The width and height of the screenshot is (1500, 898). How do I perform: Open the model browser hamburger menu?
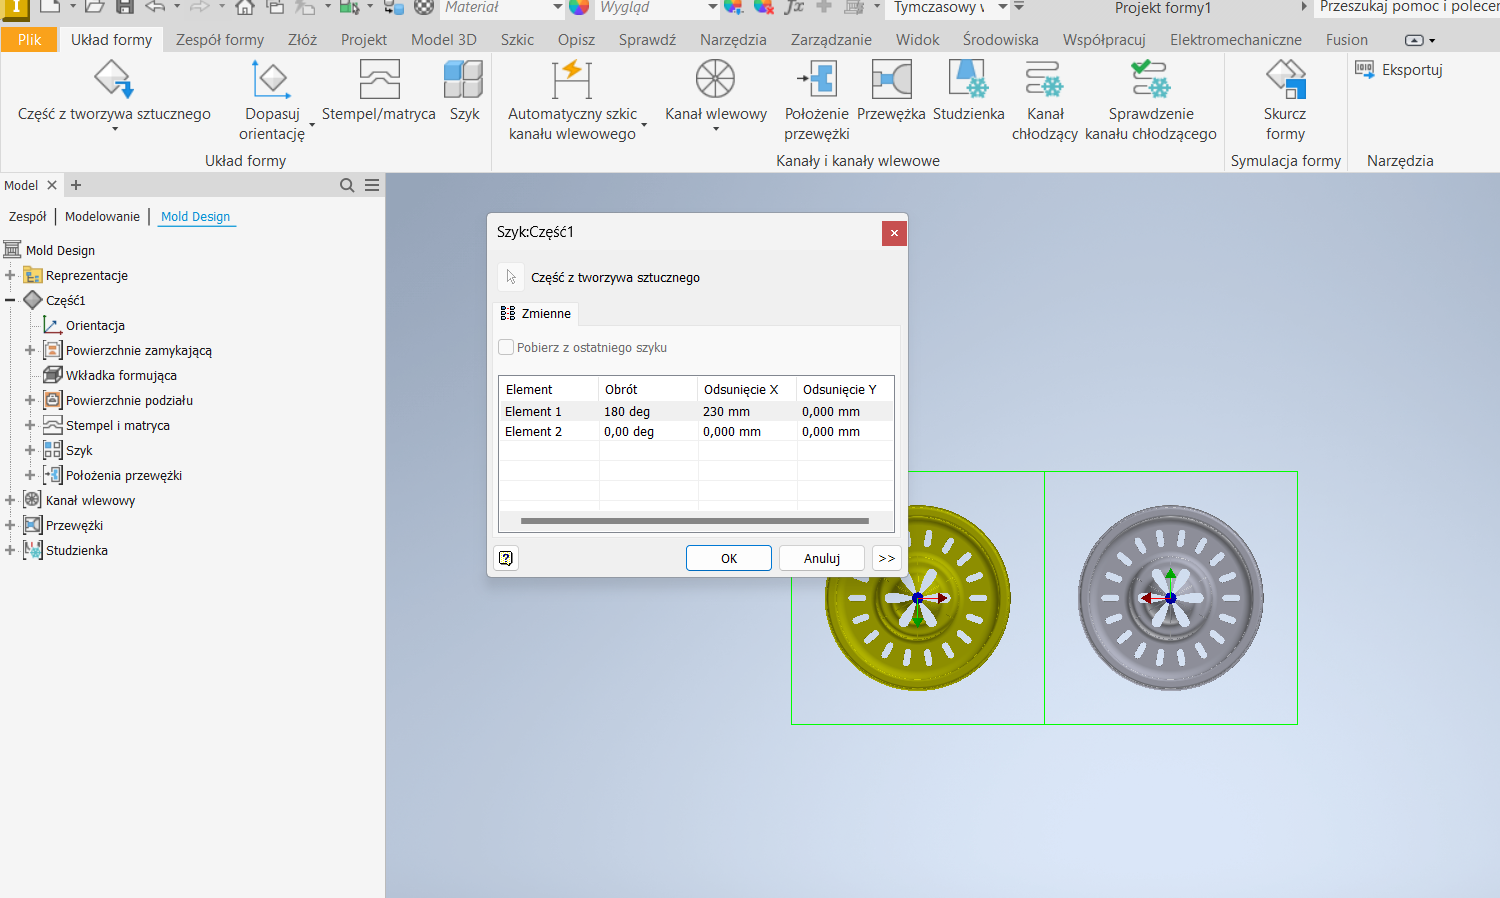[x=372, y=185]
